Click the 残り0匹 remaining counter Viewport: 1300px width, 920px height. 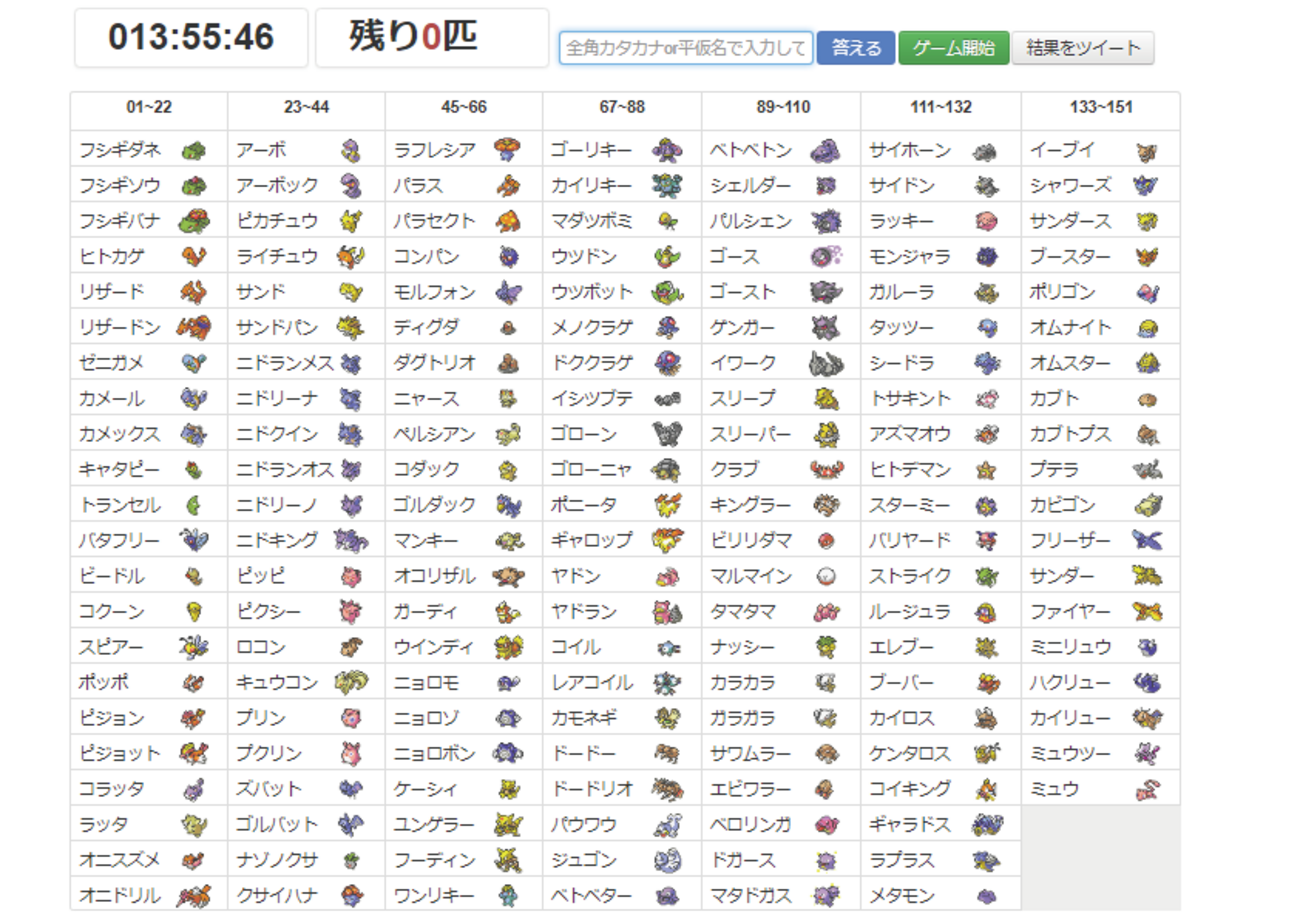coord(433,37)
